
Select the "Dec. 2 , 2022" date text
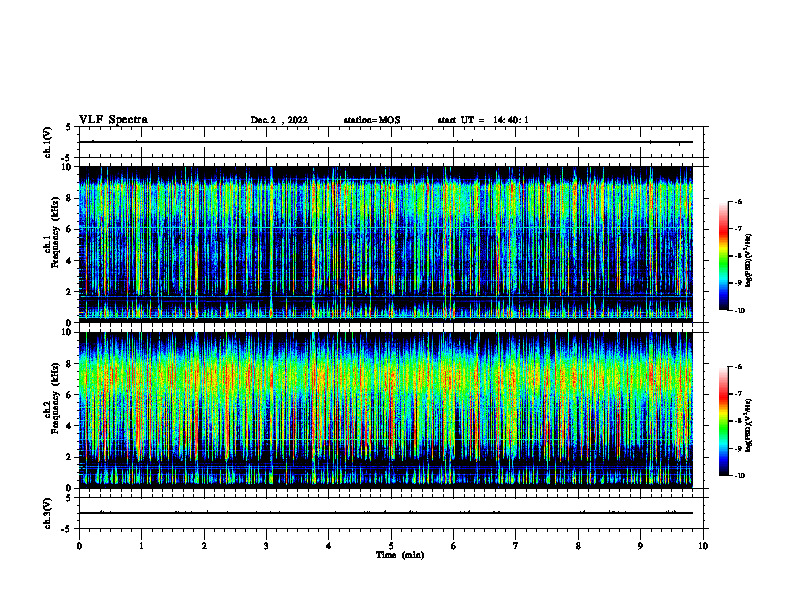279,120
